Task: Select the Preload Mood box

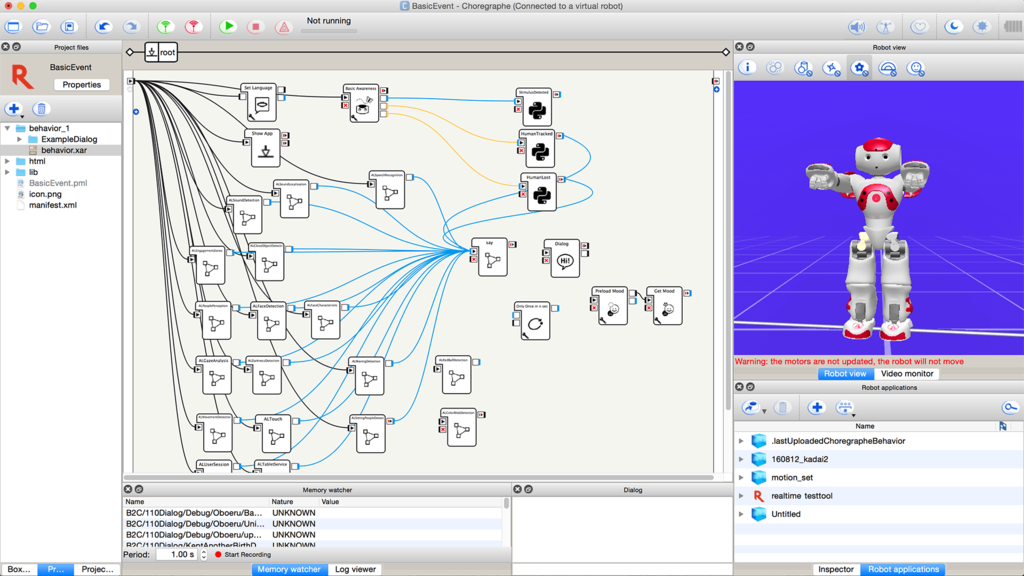Action: click(x=613, y=306)
